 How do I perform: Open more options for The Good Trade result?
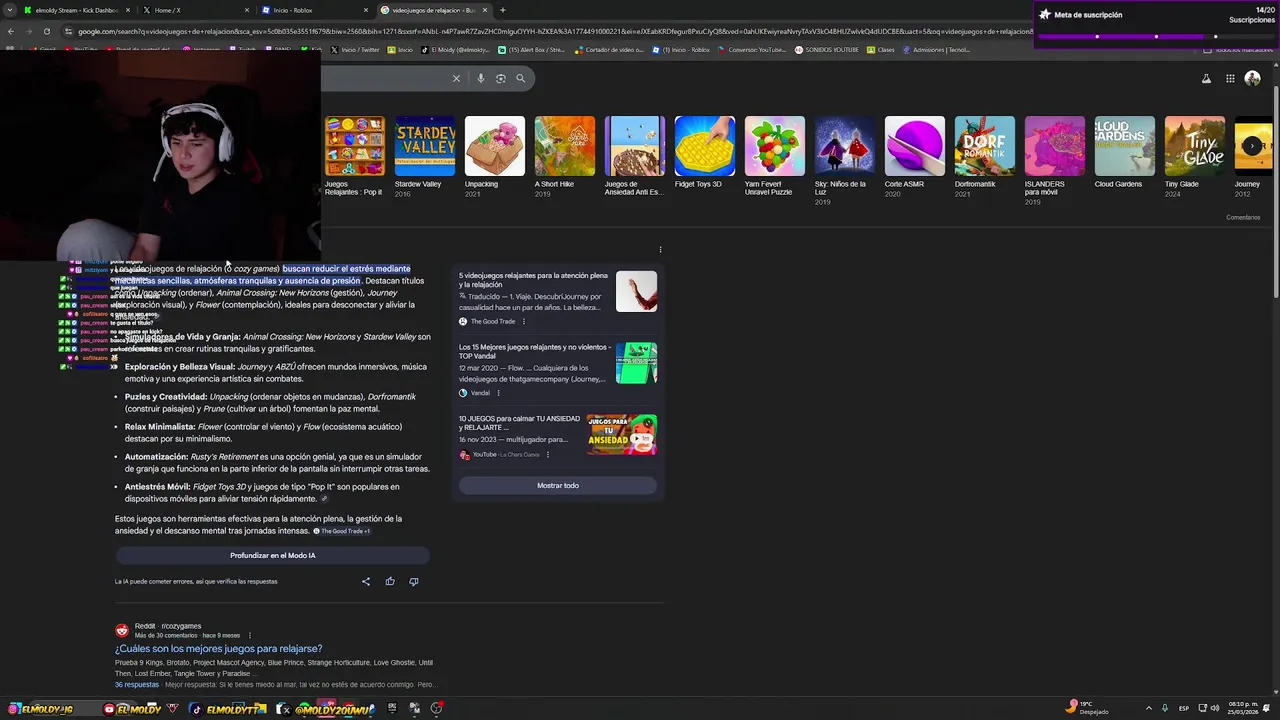point(524,321)
